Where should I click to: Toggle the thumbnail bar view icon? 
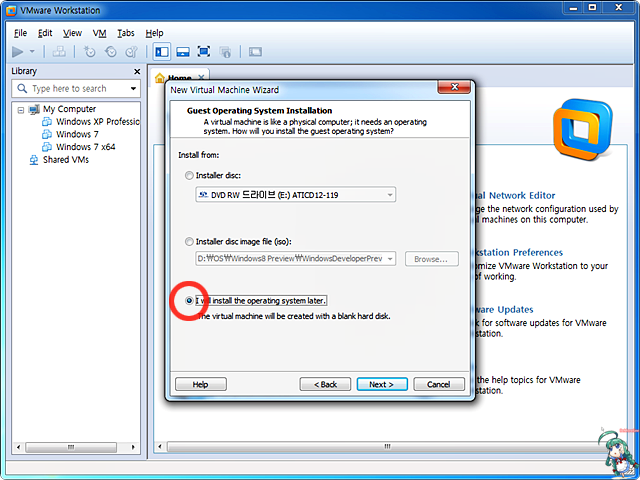click(x=183, y=52)
